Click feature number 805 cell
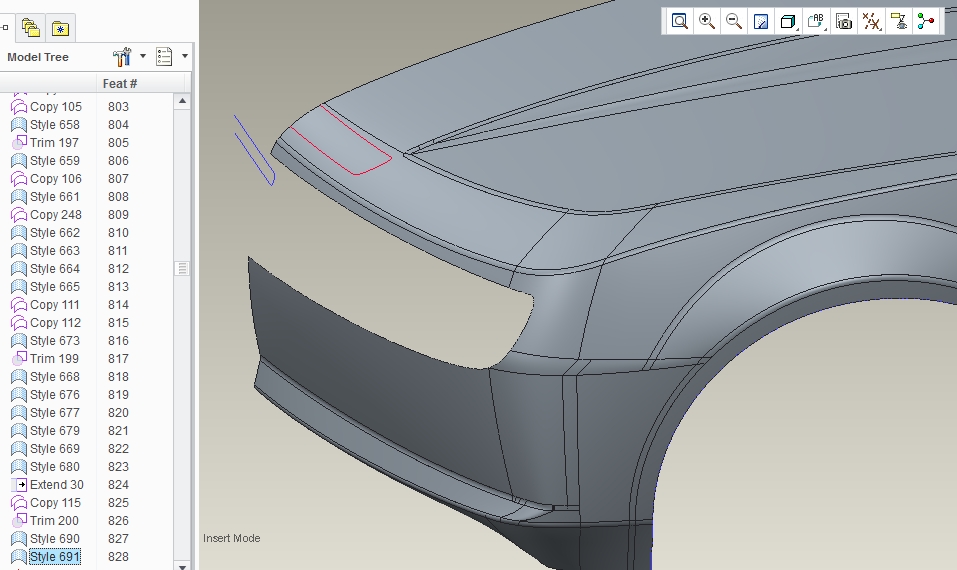Viewport: 957px width, 570px height. (x=118, y=143)
